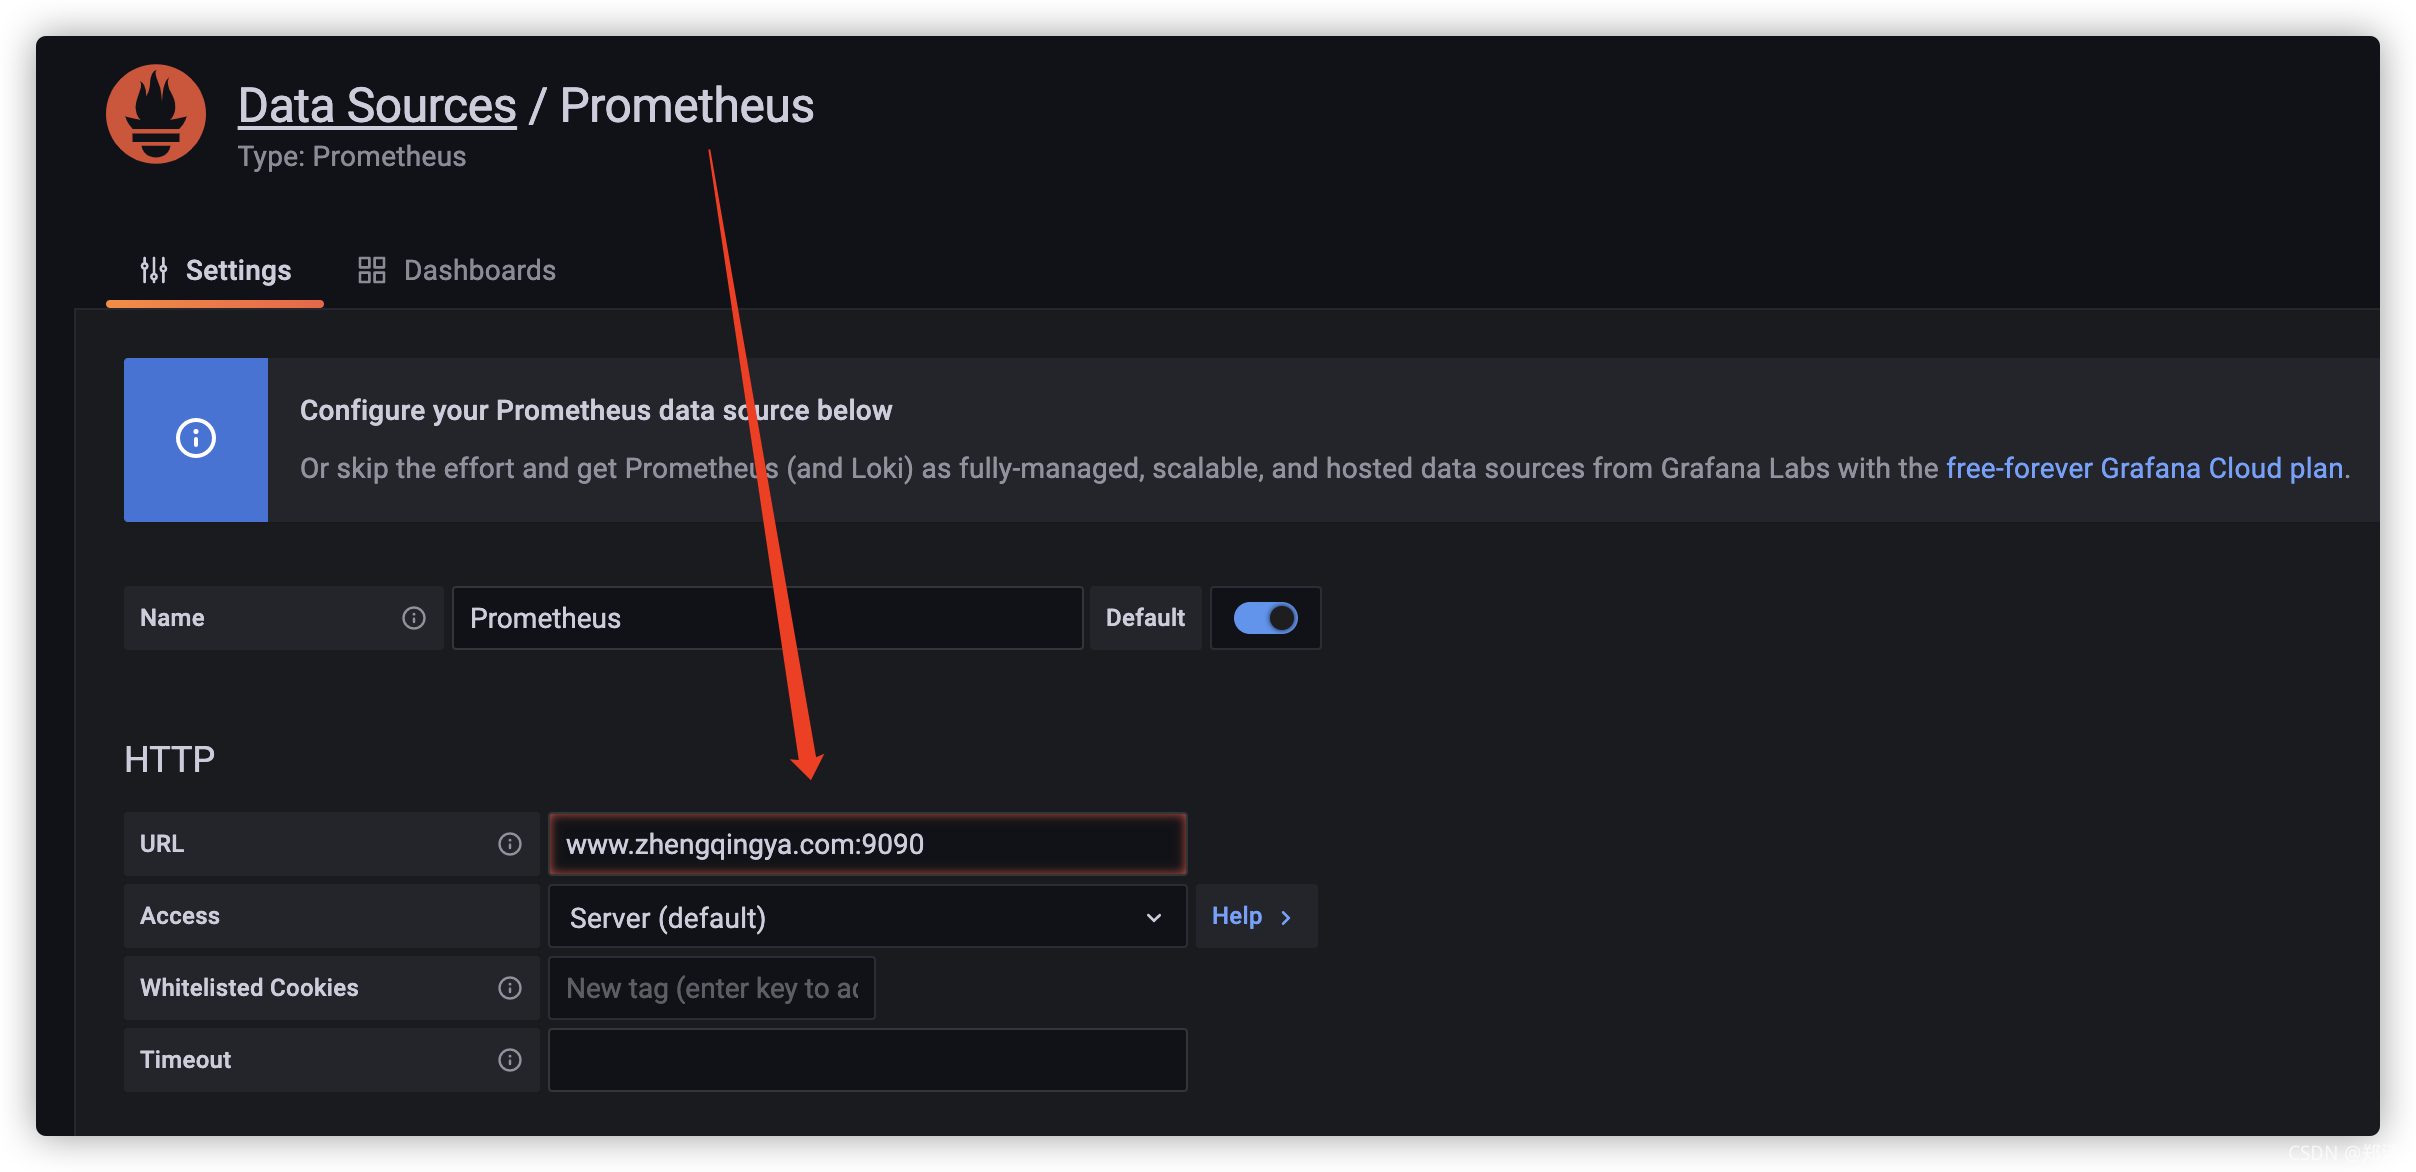This screenshot has width=2416, height=1172.
Task: Click the Prometheus flame logo icon
Action: click(x=156, y=114)
